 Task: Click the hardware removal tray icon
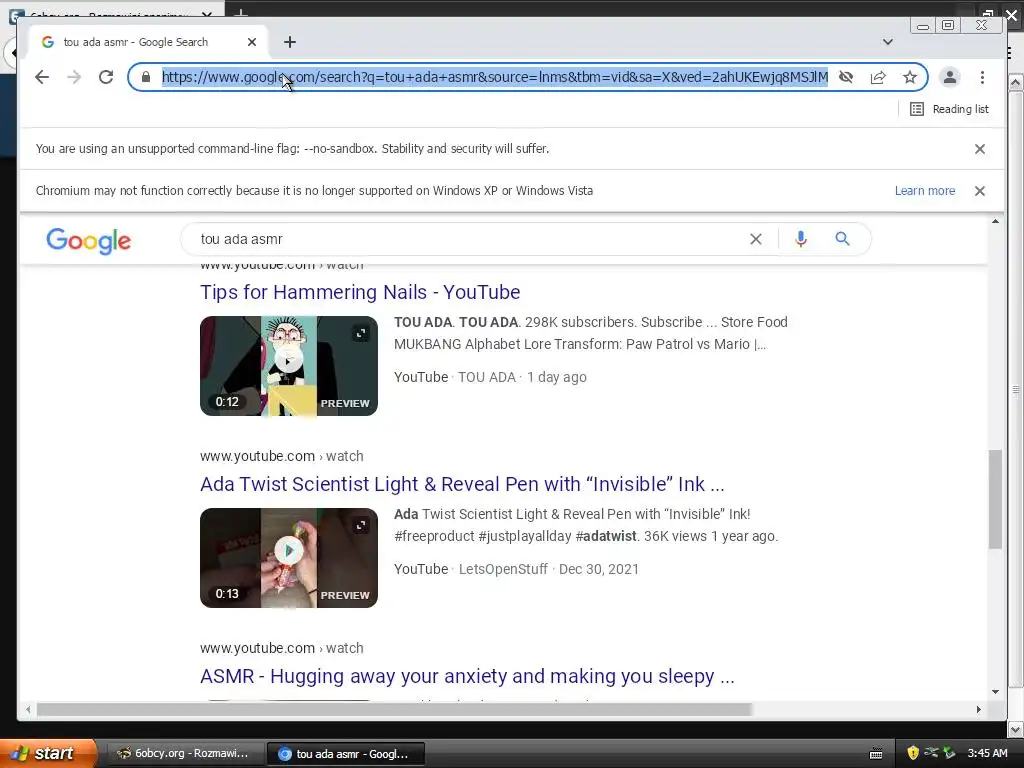tap(949, 753)
